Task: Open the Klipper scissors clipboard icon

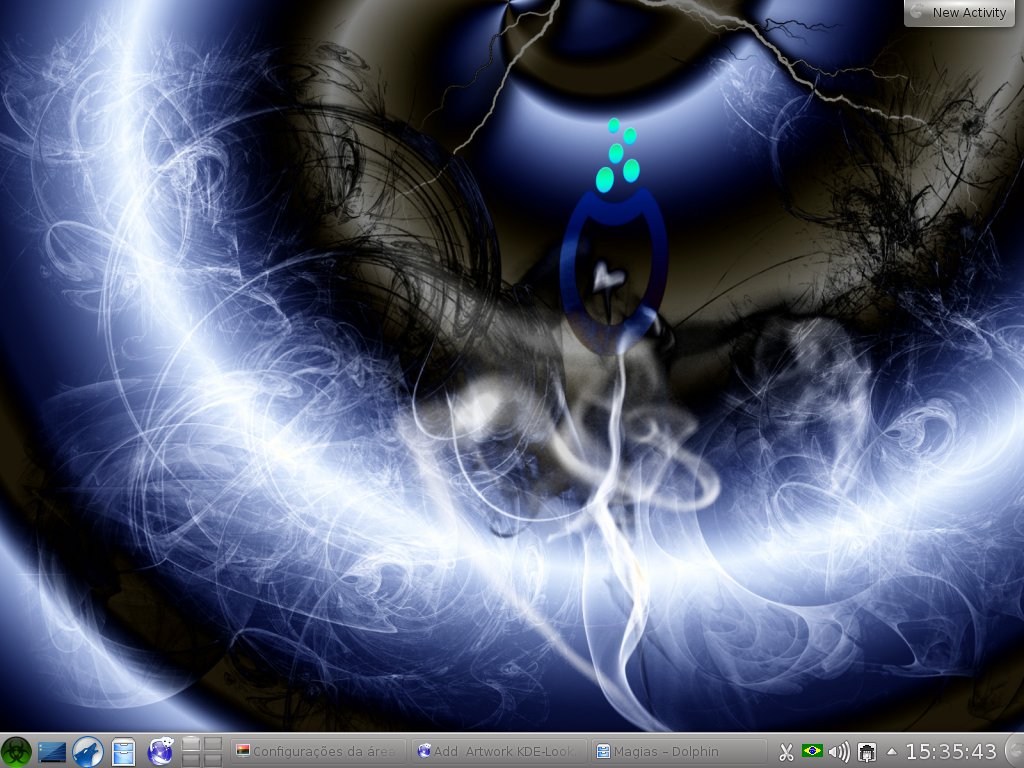Action: click(786, 752)
